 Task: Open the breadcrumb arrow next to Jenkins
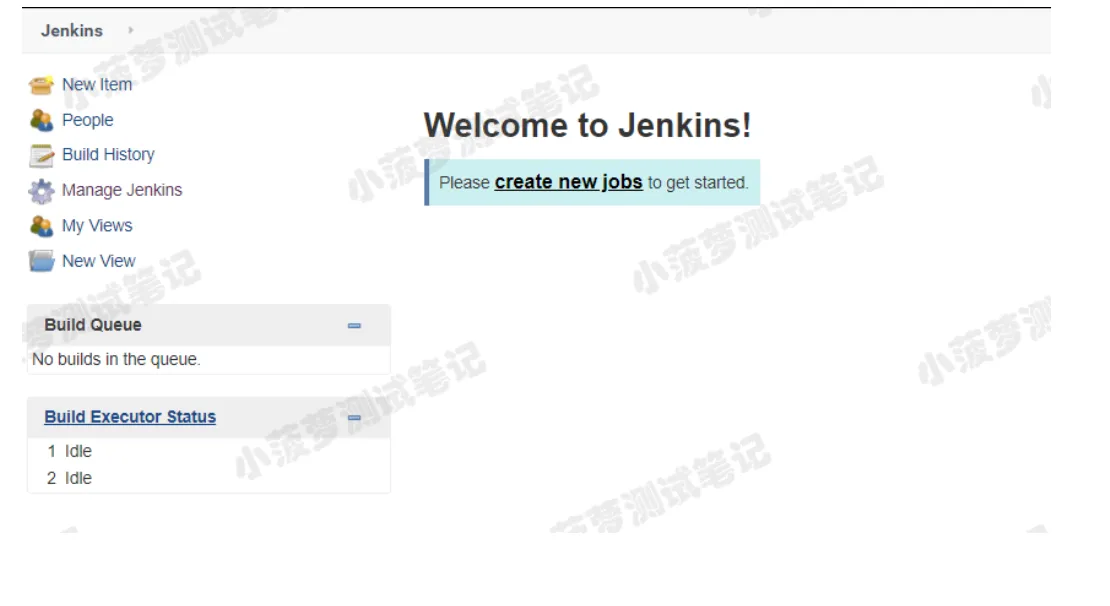[130, 30]
